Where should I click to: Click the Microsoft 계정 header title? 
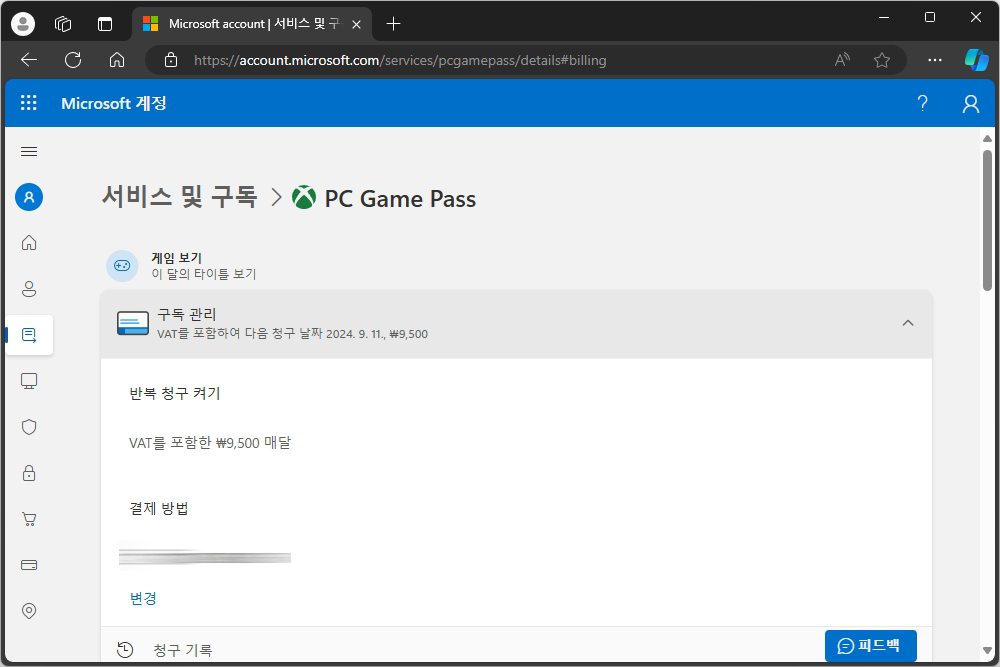pos(114,103)
